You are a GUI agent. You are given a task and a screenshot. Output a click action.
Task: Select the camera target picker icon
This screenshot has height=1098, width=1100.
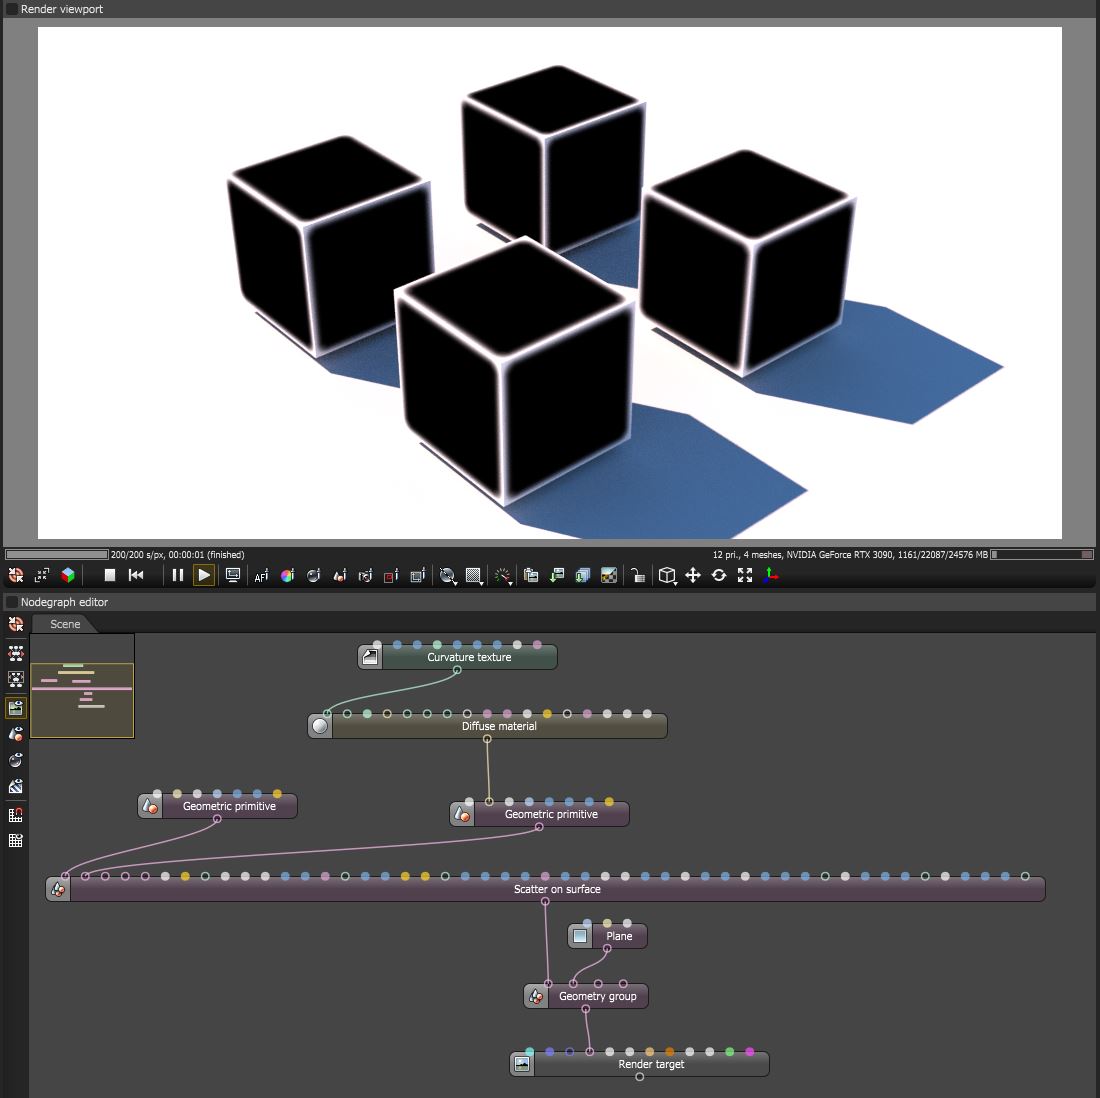[365, 575]
